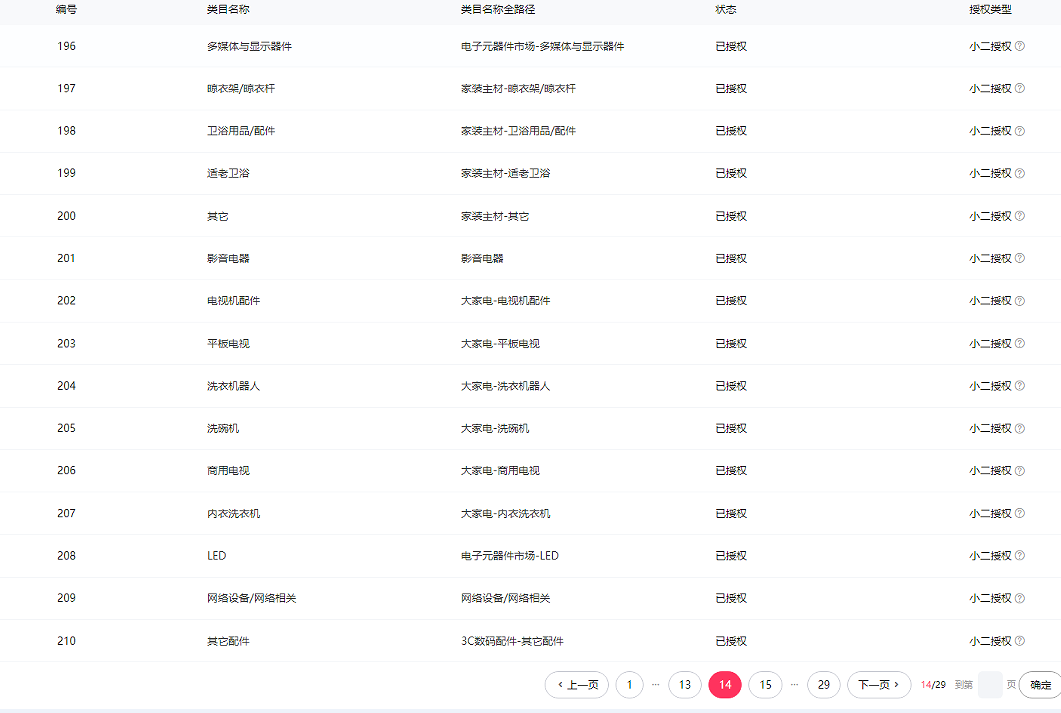The height and width of the screenshot is (713, 1061).
Task: Click question mark icon in row 204
Action: [x=1020, y=386]
